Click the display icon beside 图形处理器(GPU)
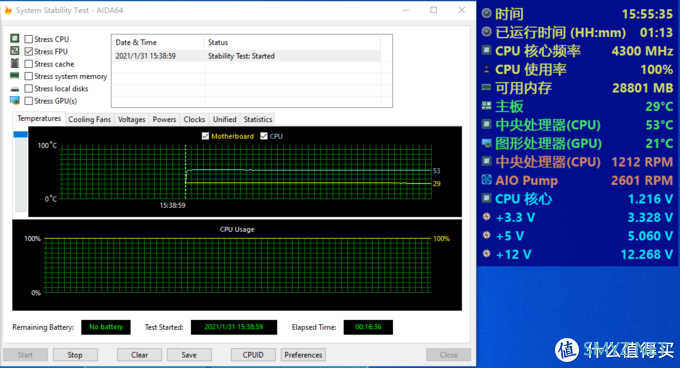 point(487,143)
